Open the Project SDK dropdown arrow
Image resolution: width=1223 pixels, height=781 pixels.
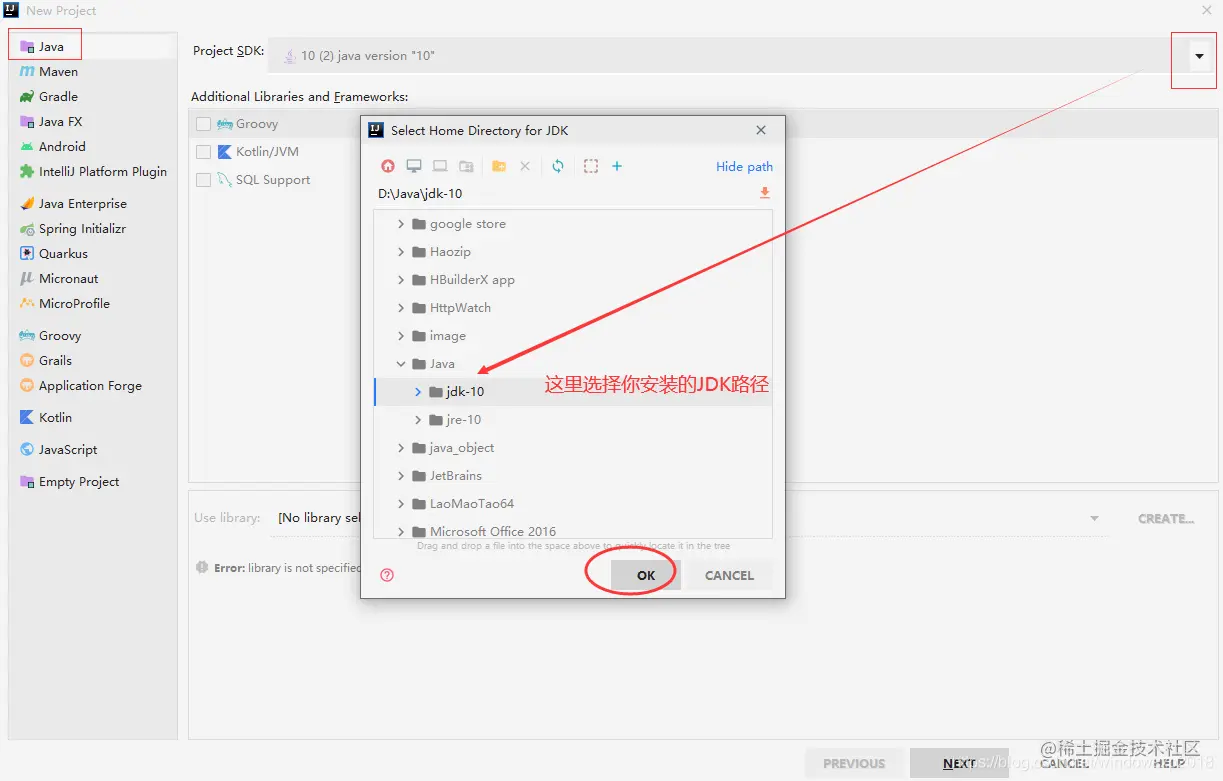[1199, 56]
